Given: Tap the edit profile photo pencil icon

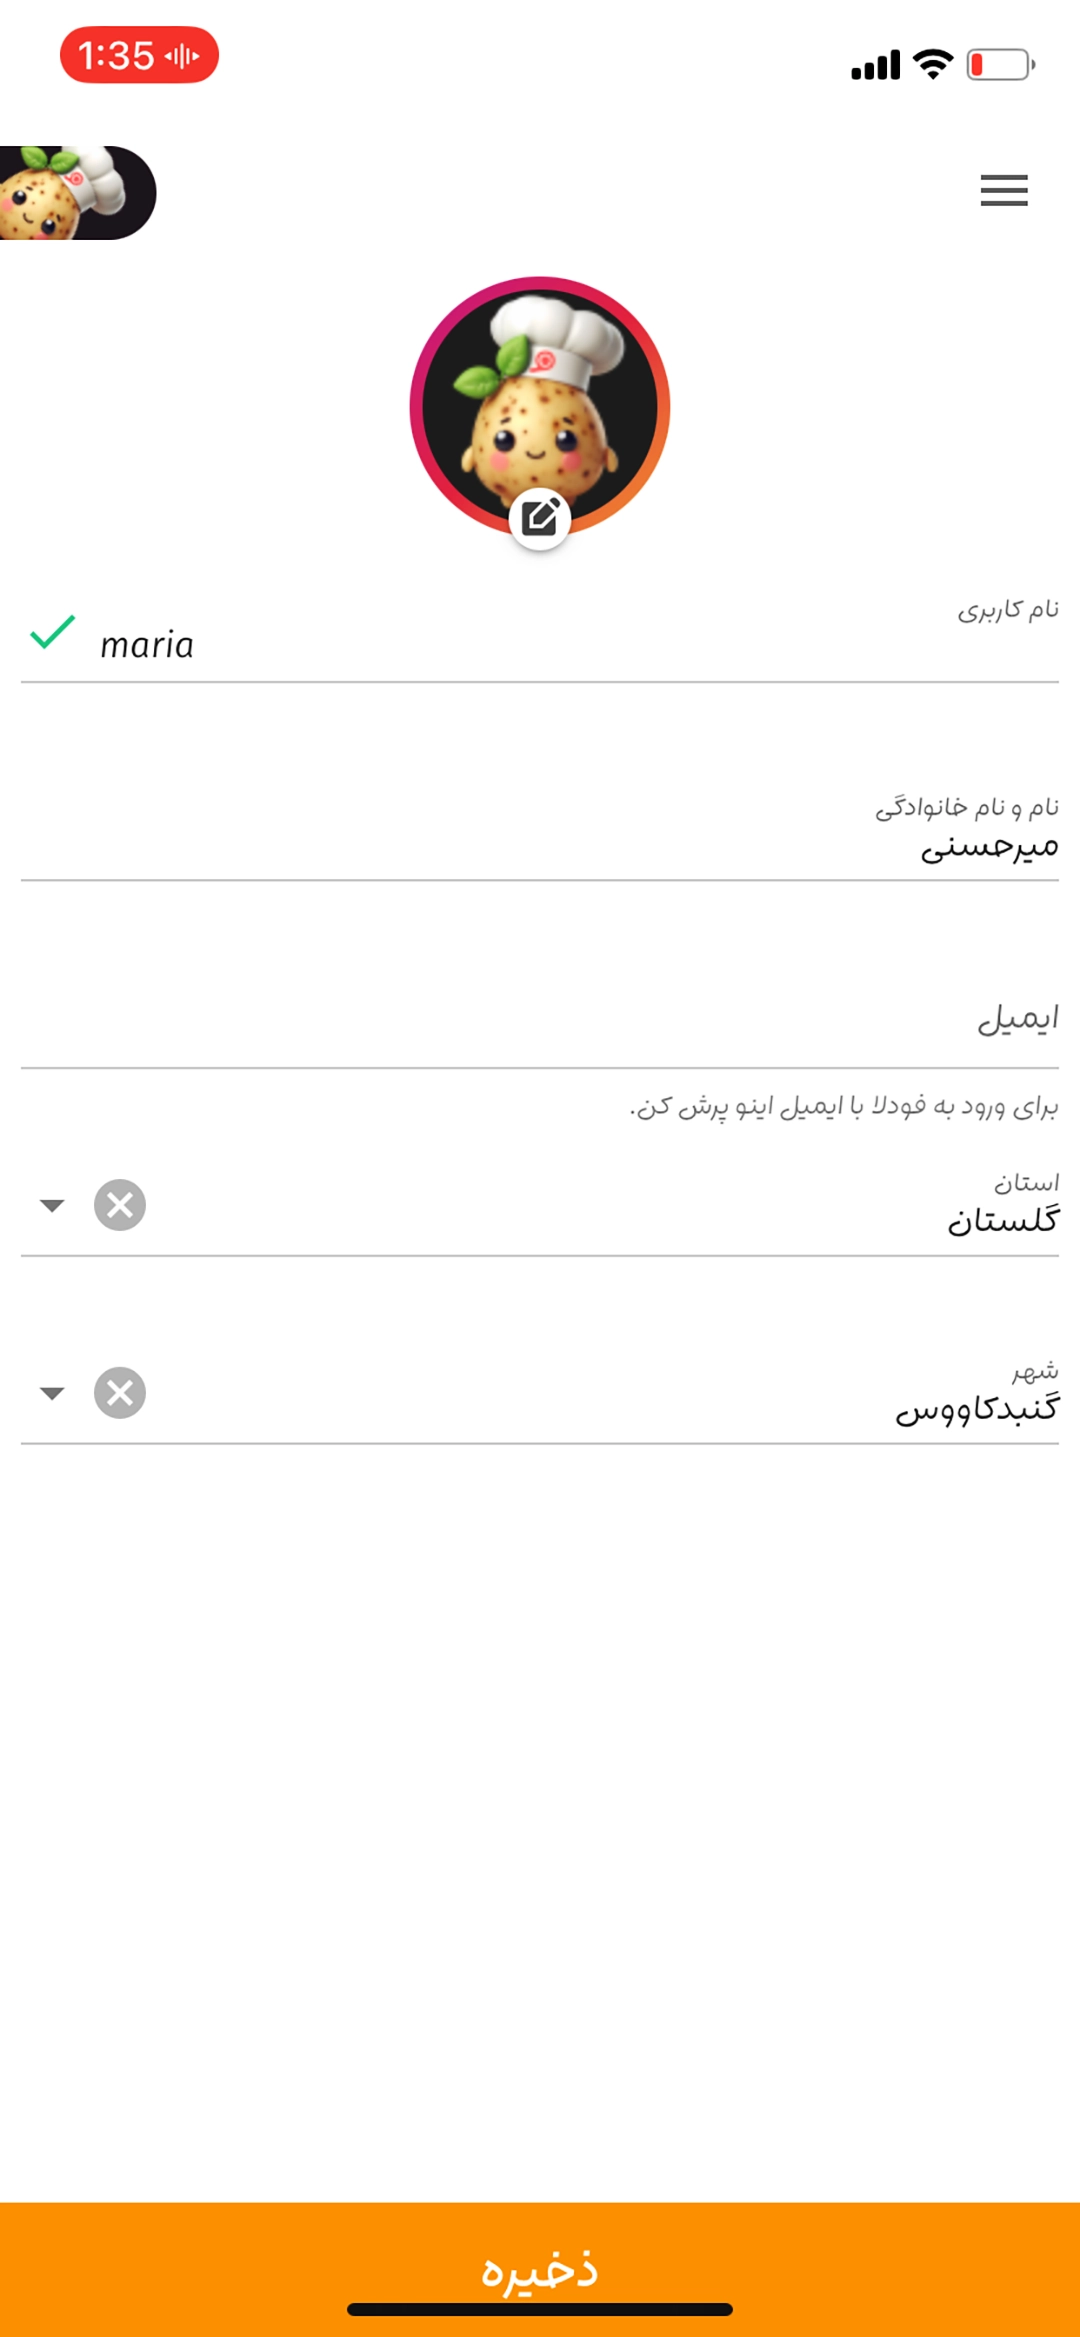Looking at the screenshot, I should pyautogui.click(x=540, y=518).
